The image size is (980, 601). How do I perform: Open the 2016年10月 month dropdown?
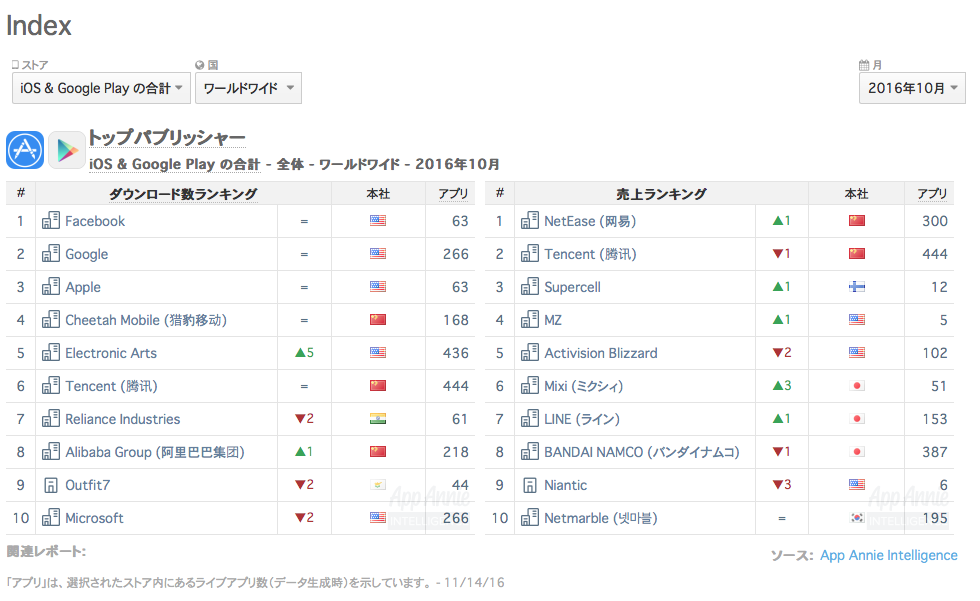click(x=912, y=88)
